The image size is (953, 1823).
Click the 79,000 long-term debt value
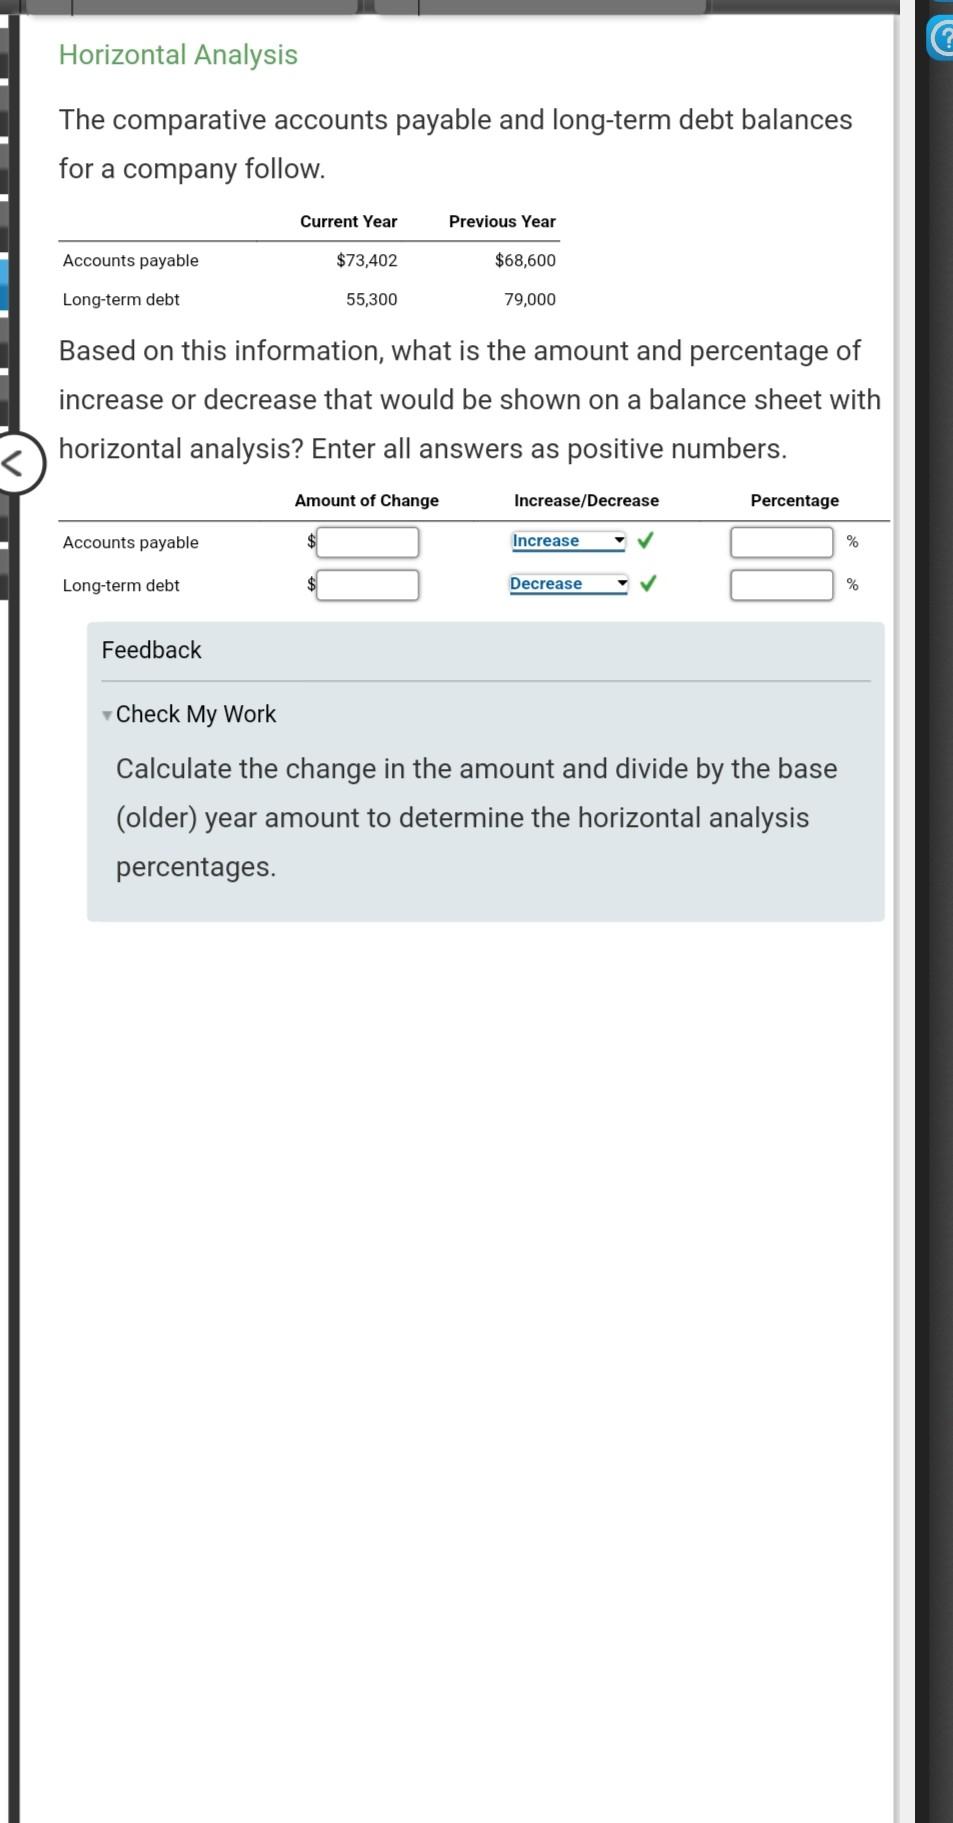(x=530, y=299)
